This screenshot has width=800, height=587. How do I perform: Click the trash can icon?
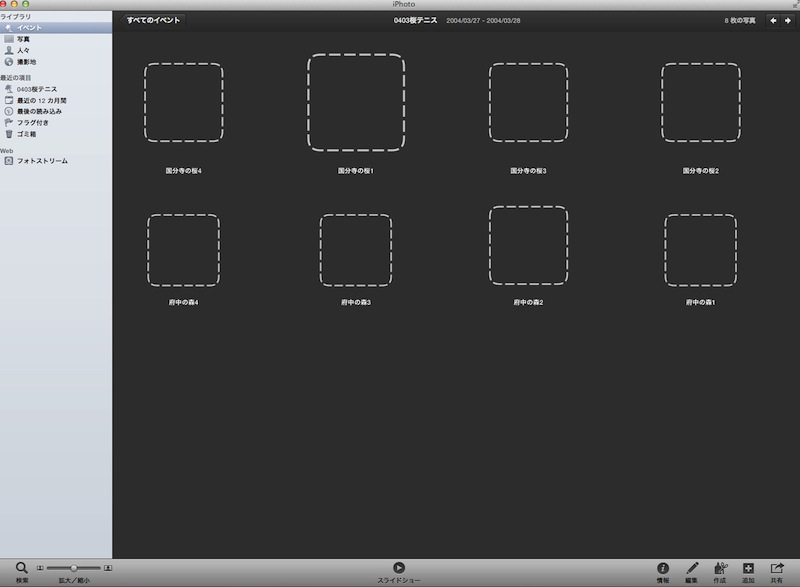(9, 134)
